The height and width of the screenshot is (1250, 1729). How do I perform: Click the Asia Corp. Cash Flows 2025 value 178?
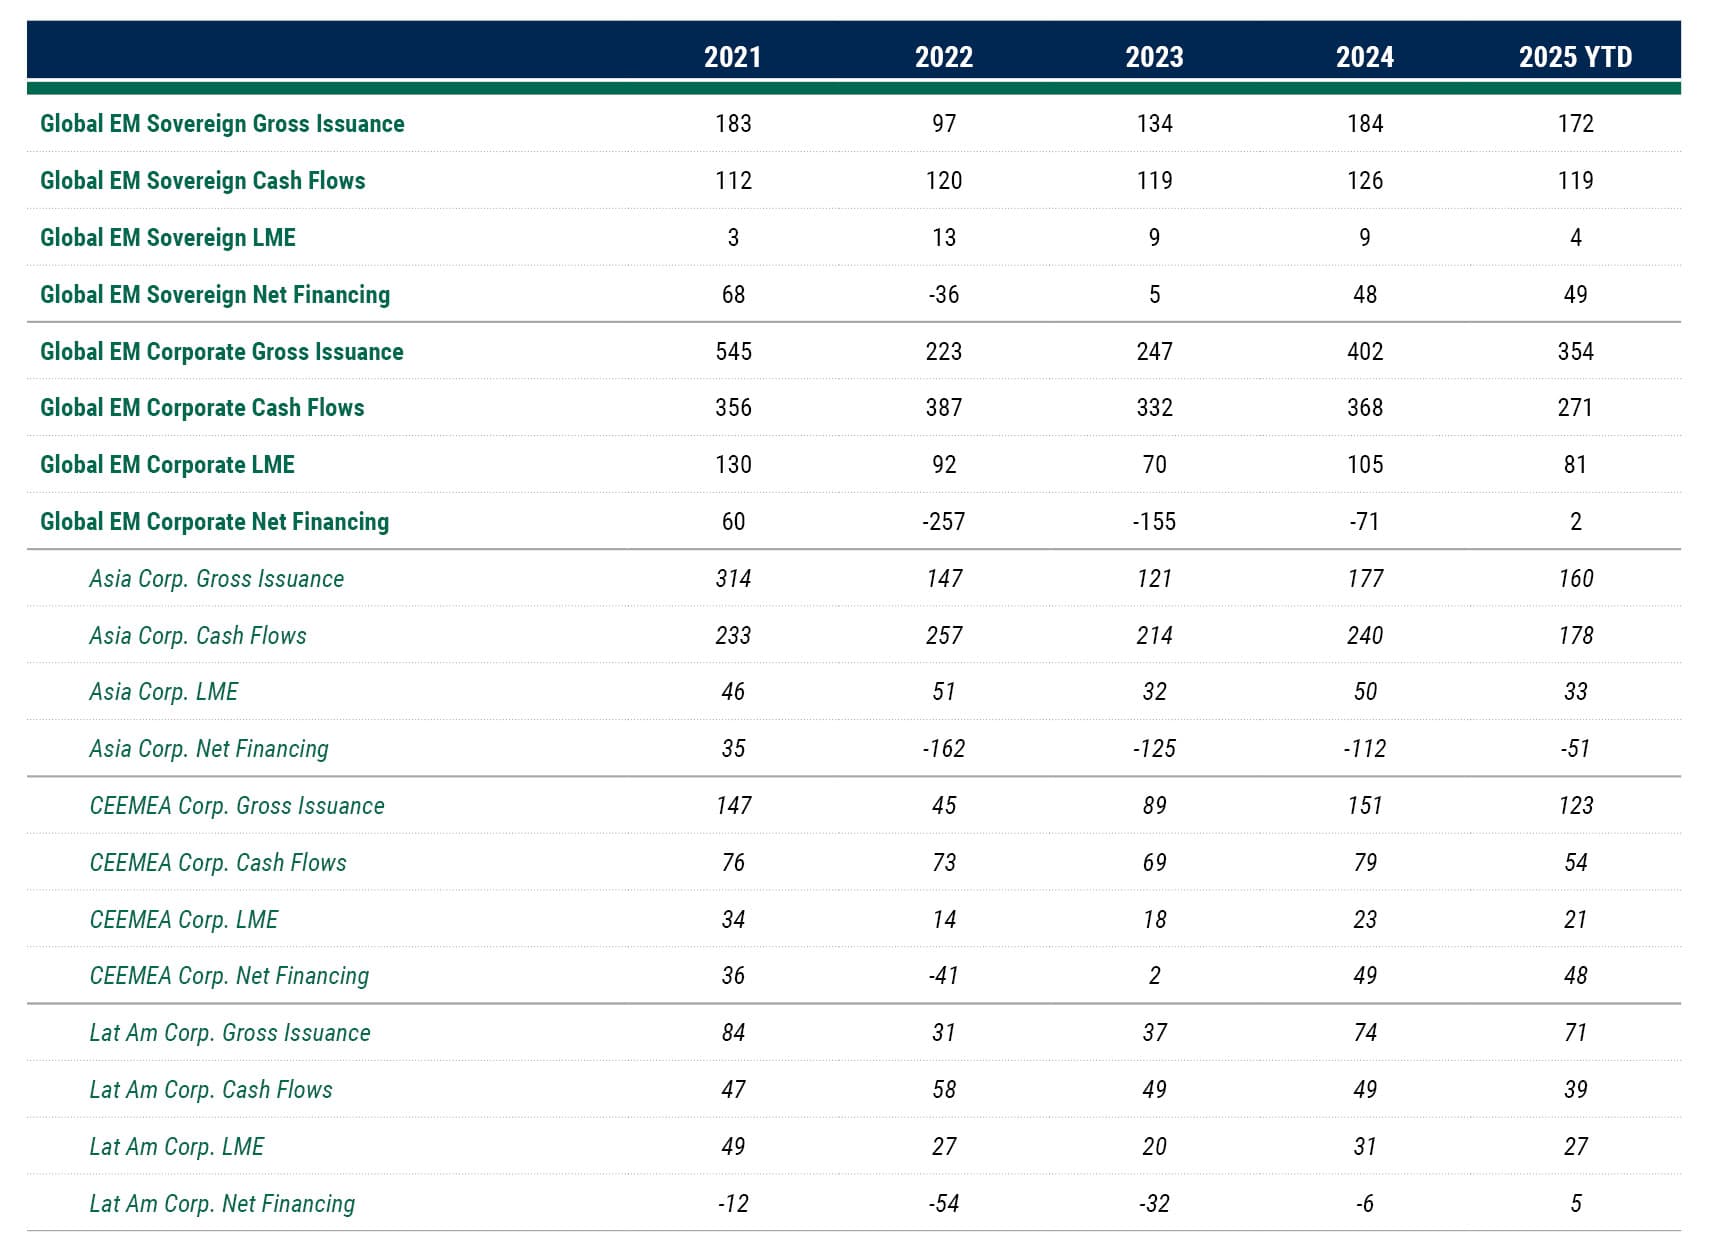click(1575, 635)
